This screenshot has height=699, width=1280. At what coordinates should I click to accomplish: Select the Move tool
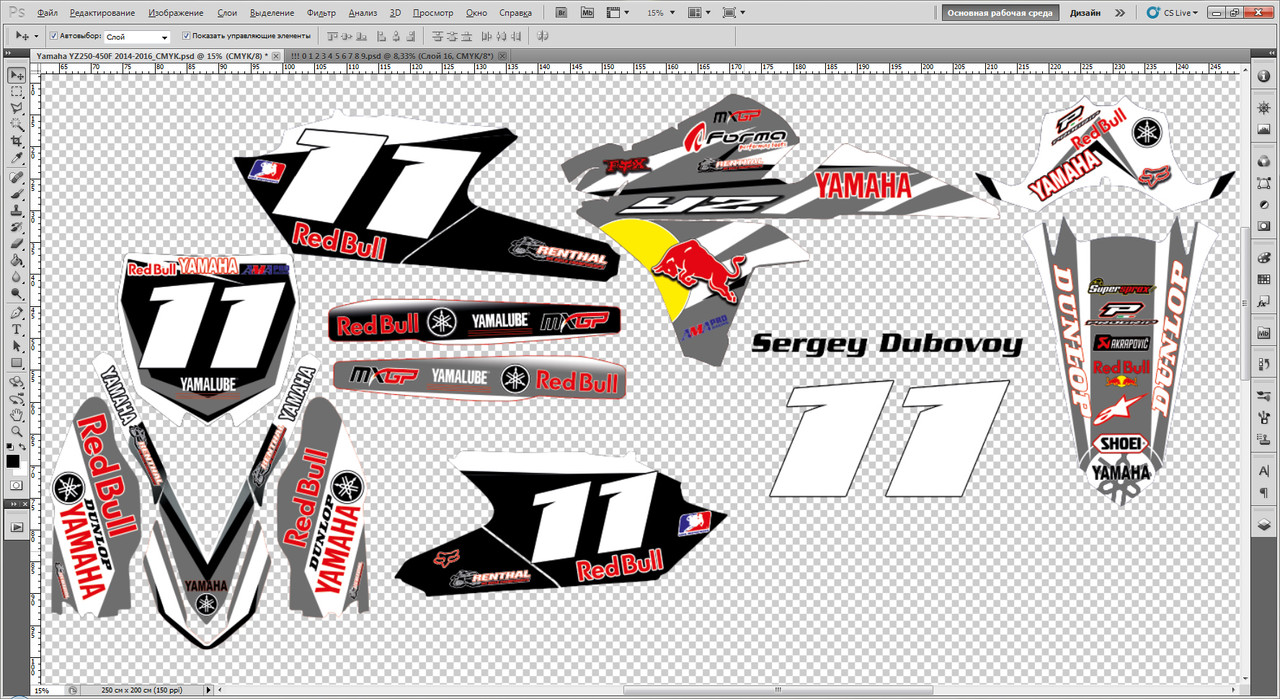pos(17,75)
